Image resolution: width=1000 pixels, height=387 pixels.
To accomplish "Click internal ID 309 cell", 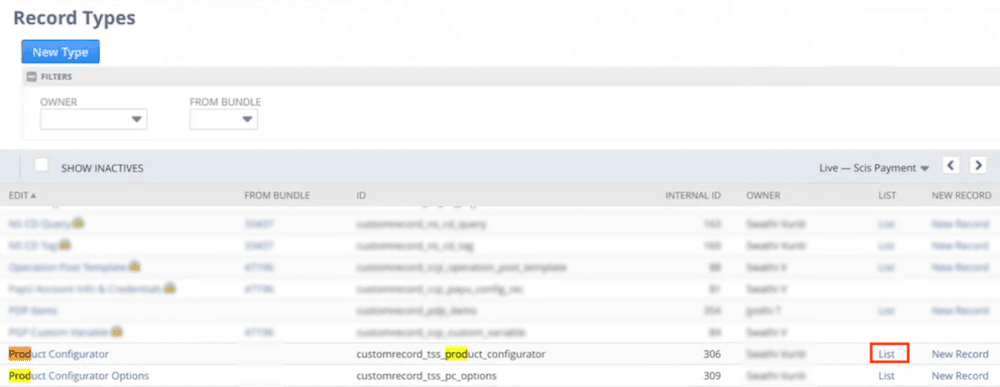I will 713,376.
